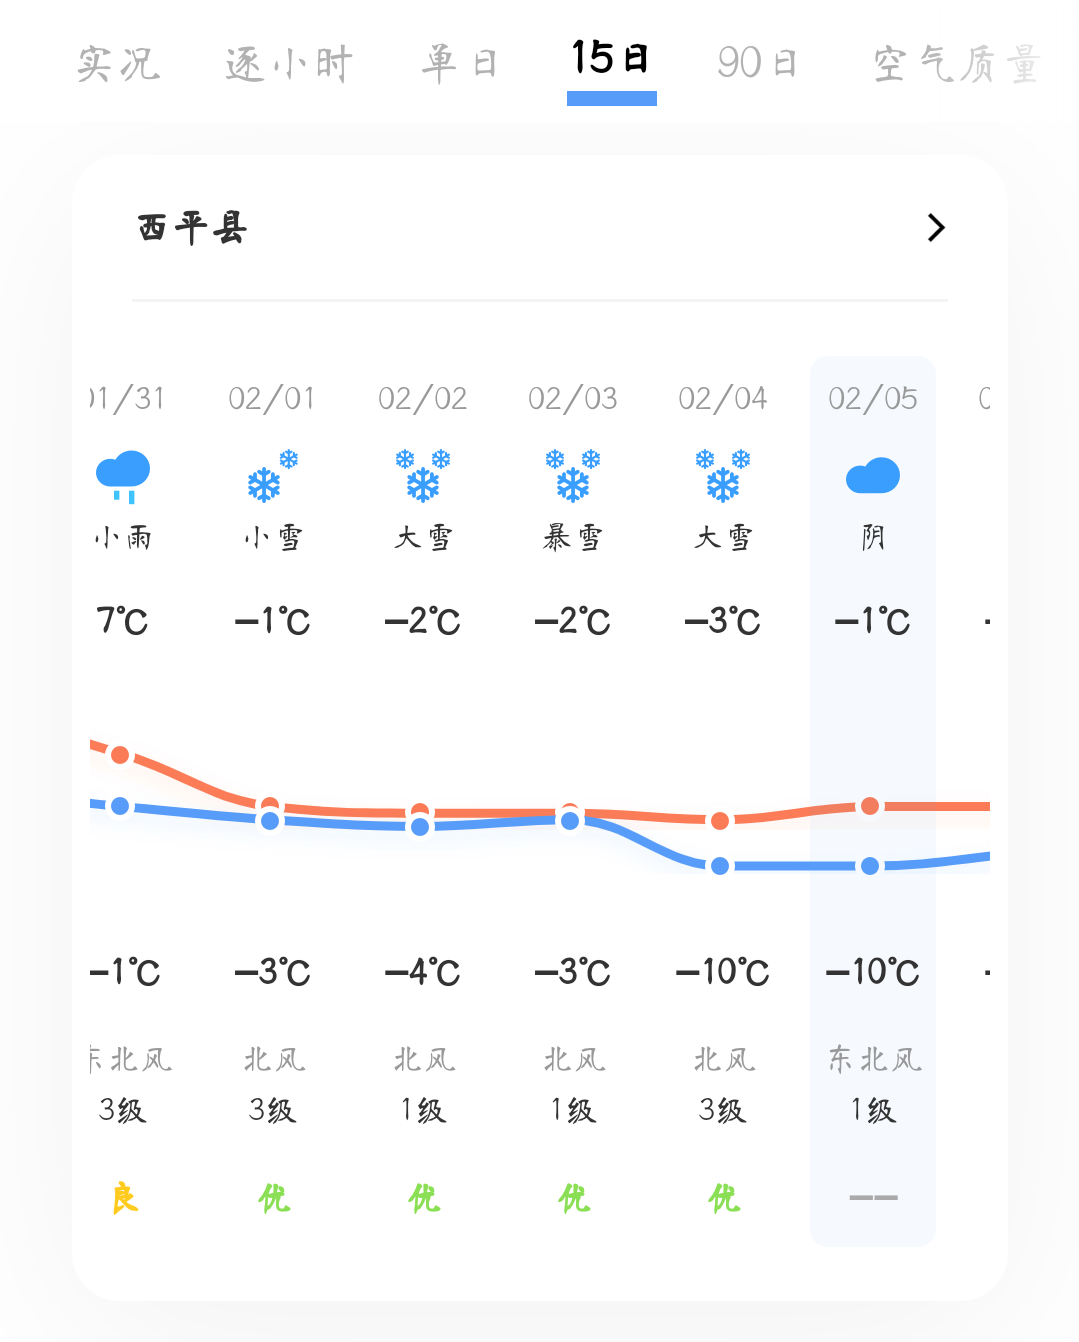The width and height of the screenshot is (1079, 1342).
Task: Tap the 良 air quality label for 01/31
Action: (x=124, y=1197)
